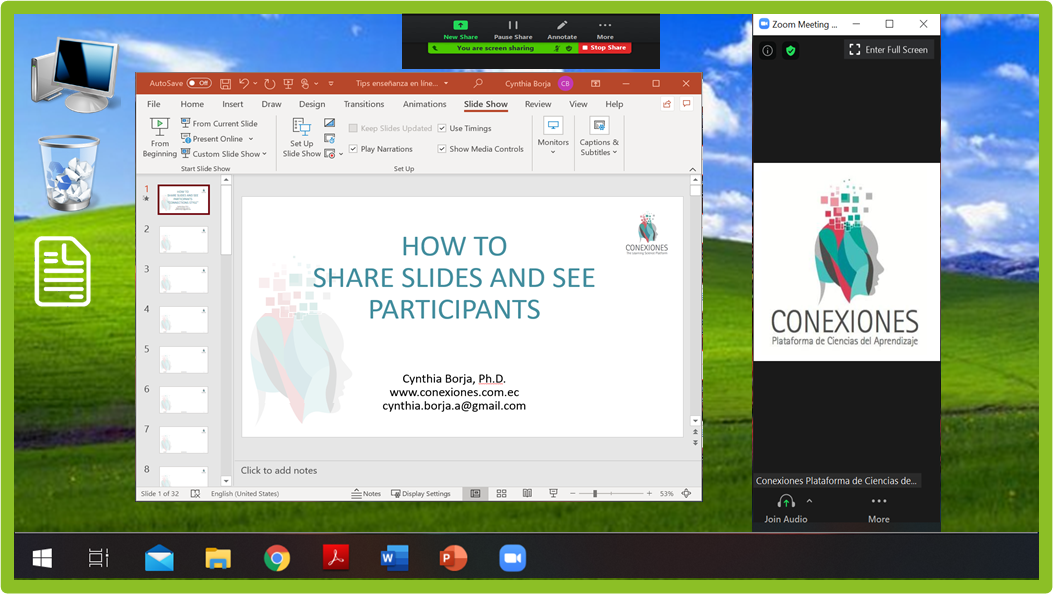
Task: Start Slide Show from status bar icon
Action: coord(553,493)
